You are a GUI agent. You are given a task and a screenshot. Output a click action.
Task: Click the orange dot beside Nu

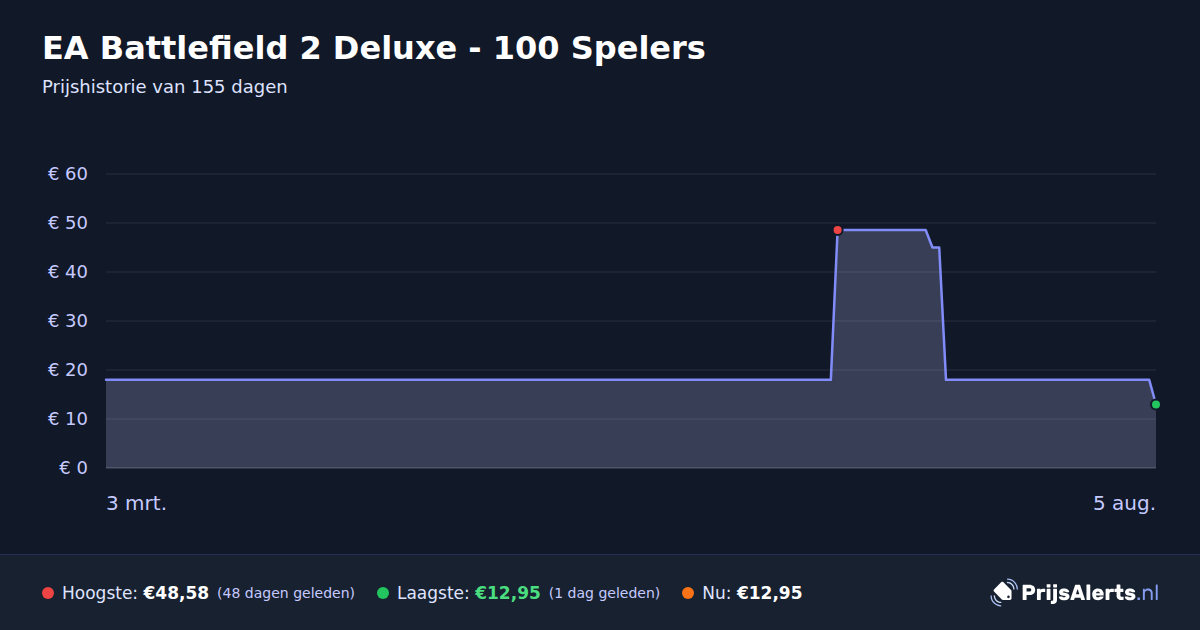click(688, 593)
